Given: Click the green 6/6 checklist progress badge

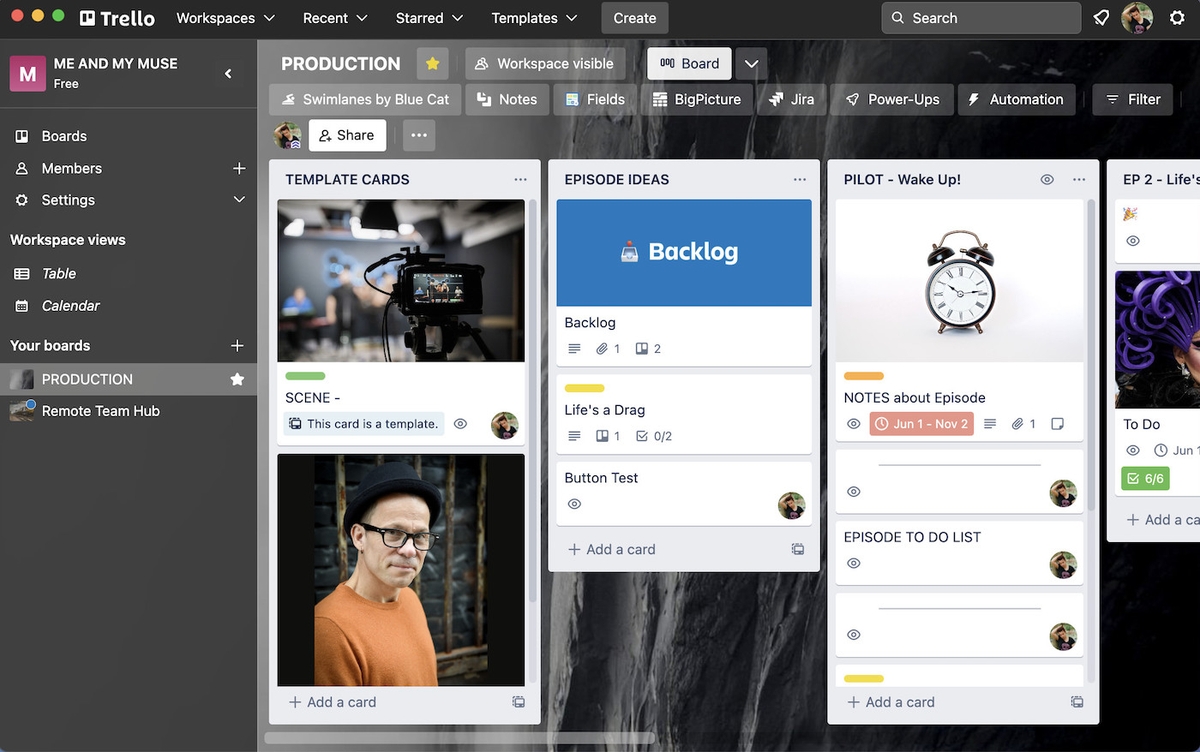Looking at the screenshot, I should coord(1144,478).
